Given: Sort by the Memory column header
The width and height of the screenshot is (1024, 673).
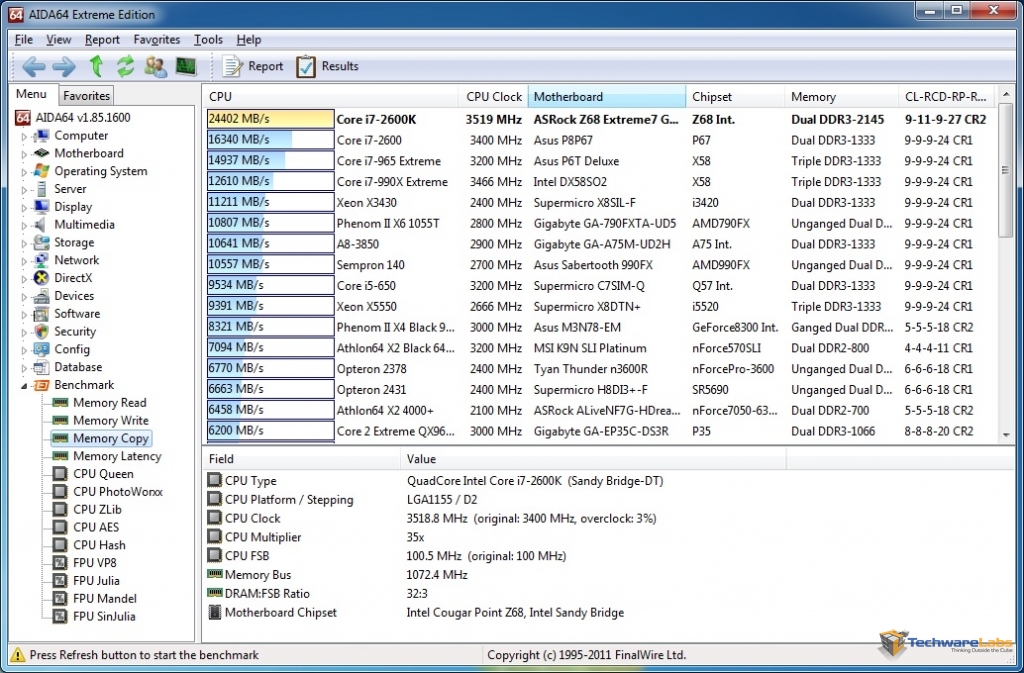Looking at the screenshot, I should [x=842, y=97].
